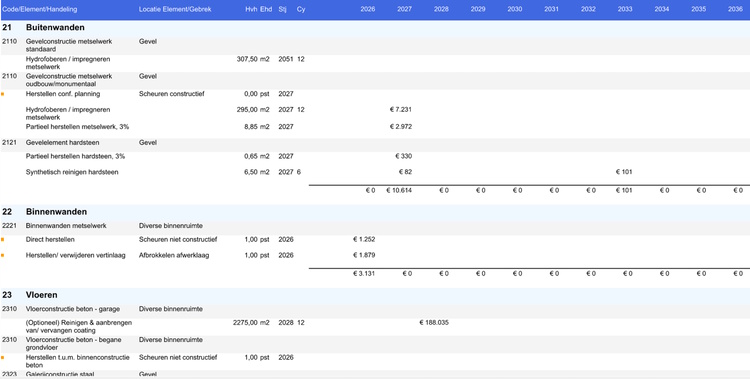Click the € 188.035 coating cost cell
Screen dimensions: 750x379
coord(434,323)
